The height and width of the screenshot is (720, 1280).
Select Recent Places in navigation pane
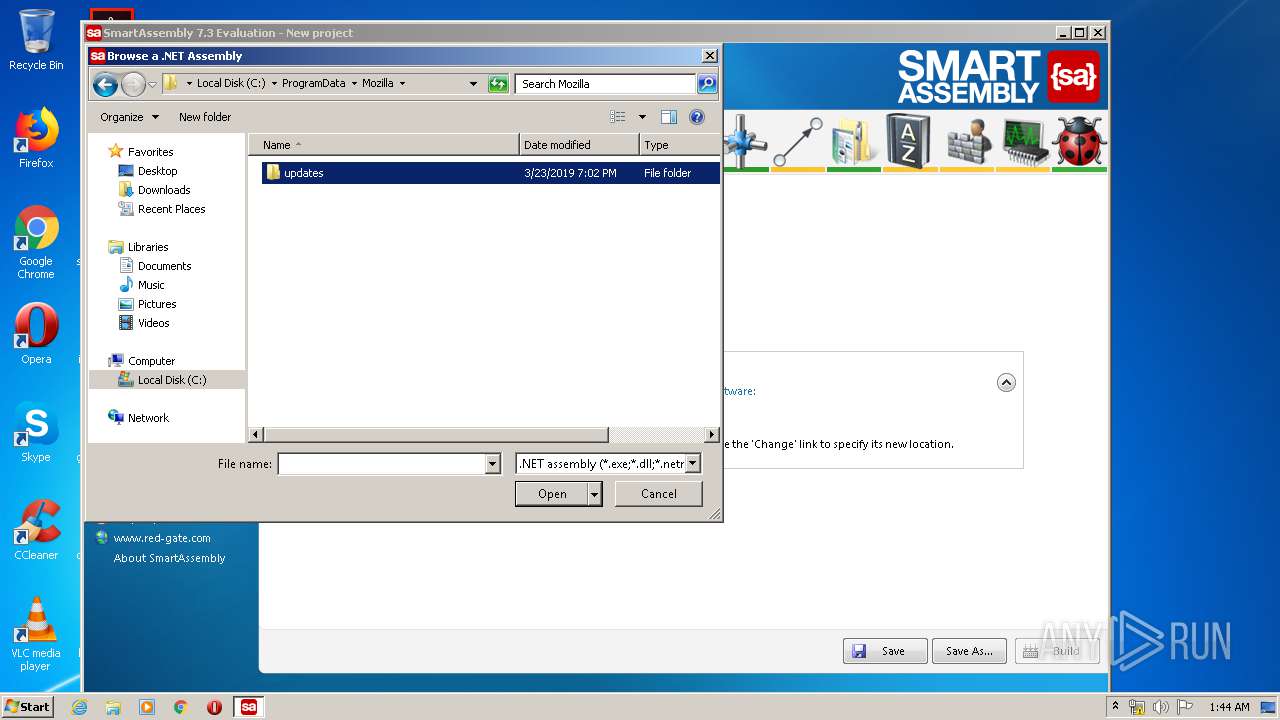(x=171, y=209)
